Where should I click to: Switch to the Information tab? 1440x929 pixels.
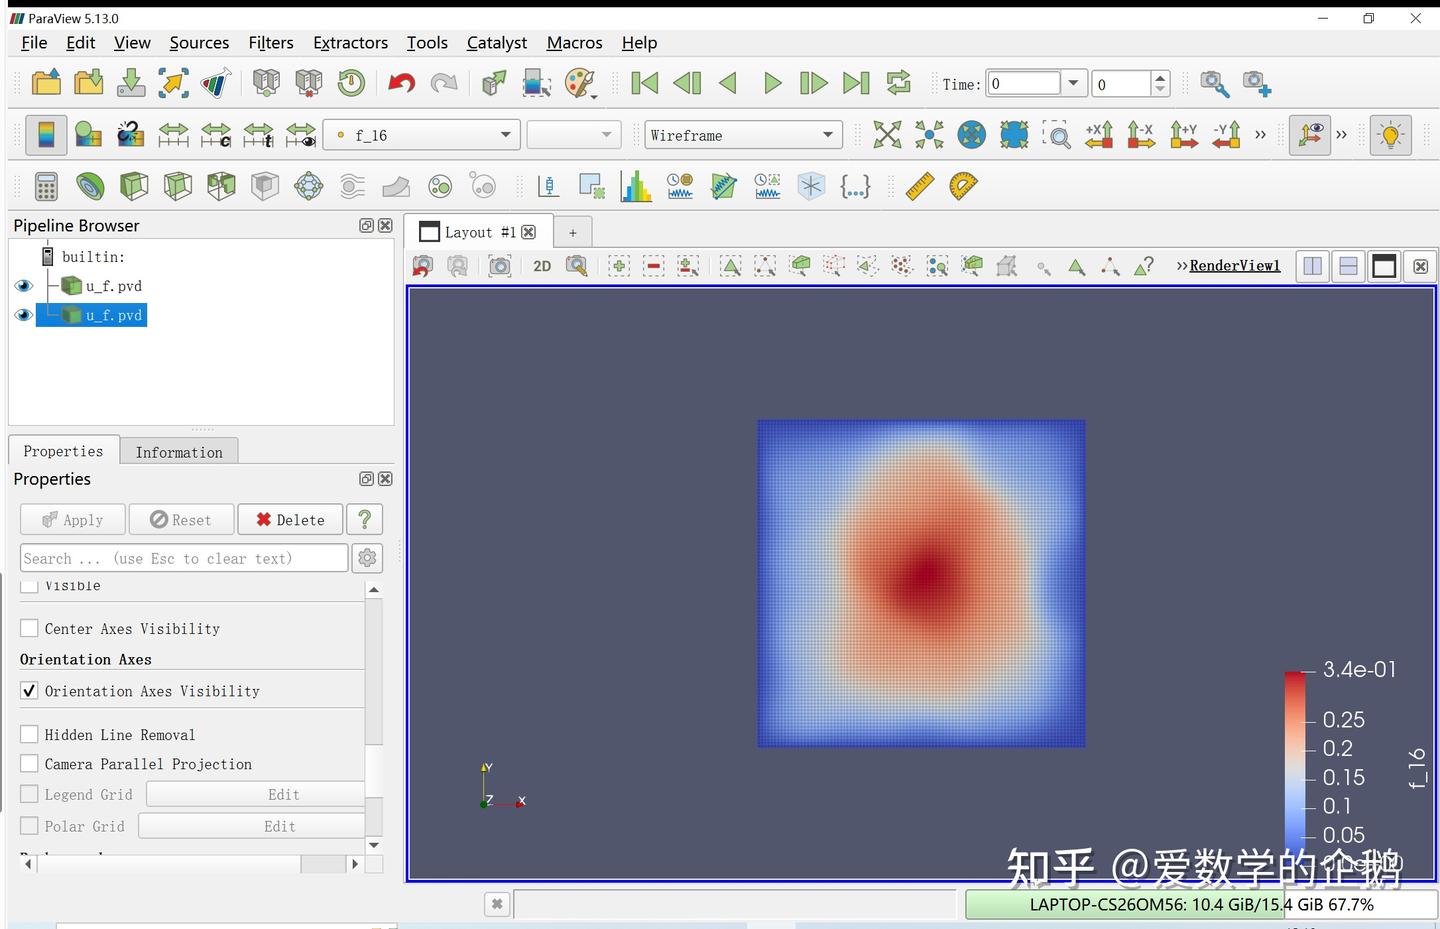[x=179, y=452]
